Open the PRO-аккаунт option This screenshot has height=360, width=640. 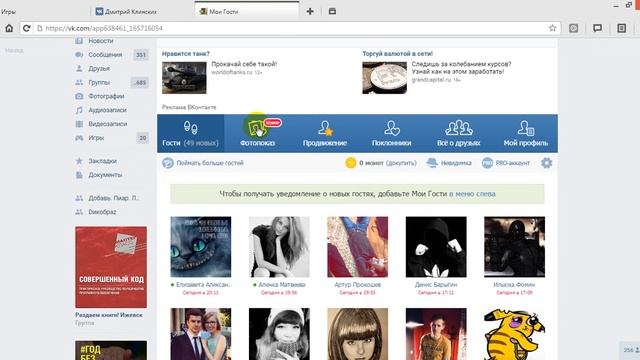click(506, 163)
